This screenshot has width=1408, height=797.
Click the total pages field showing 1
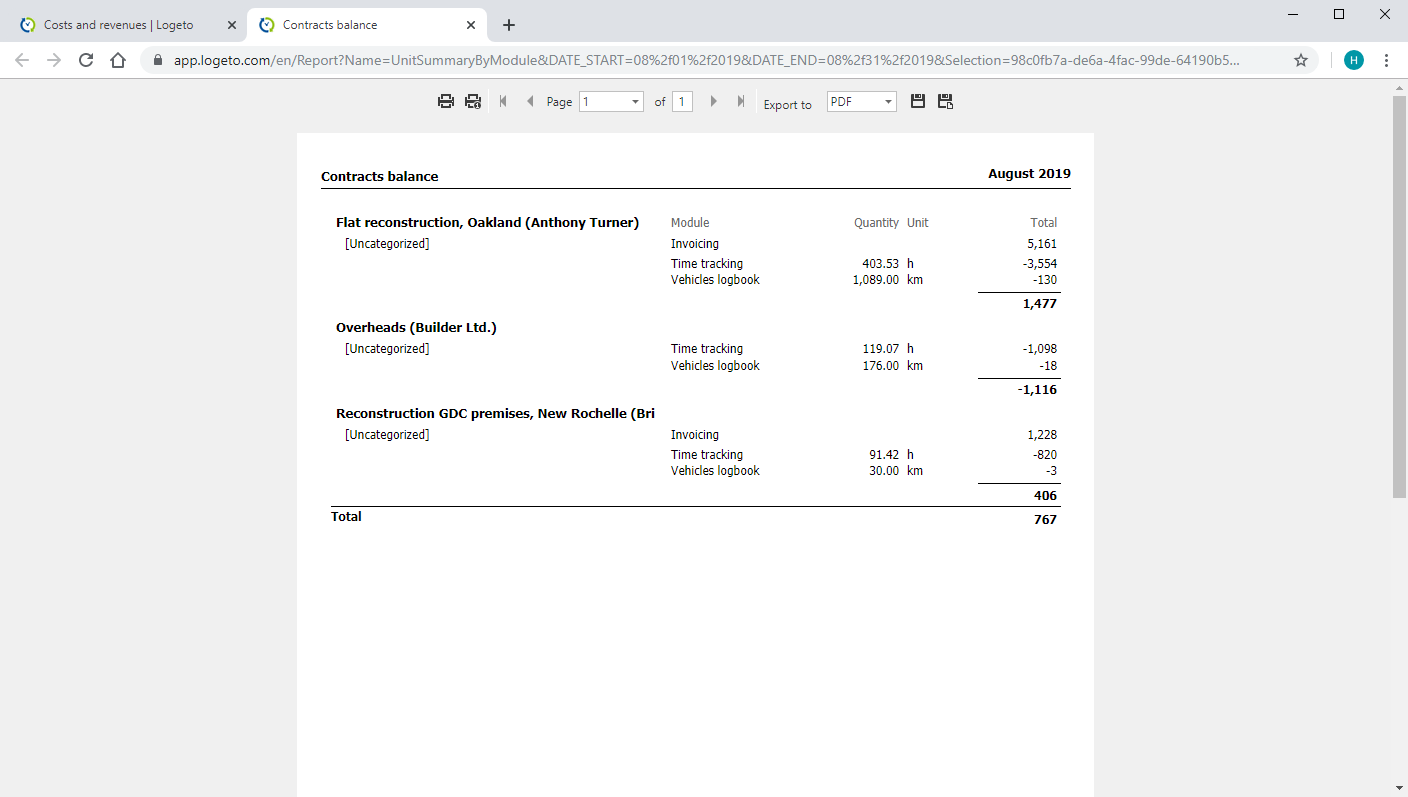click(682, 101)
